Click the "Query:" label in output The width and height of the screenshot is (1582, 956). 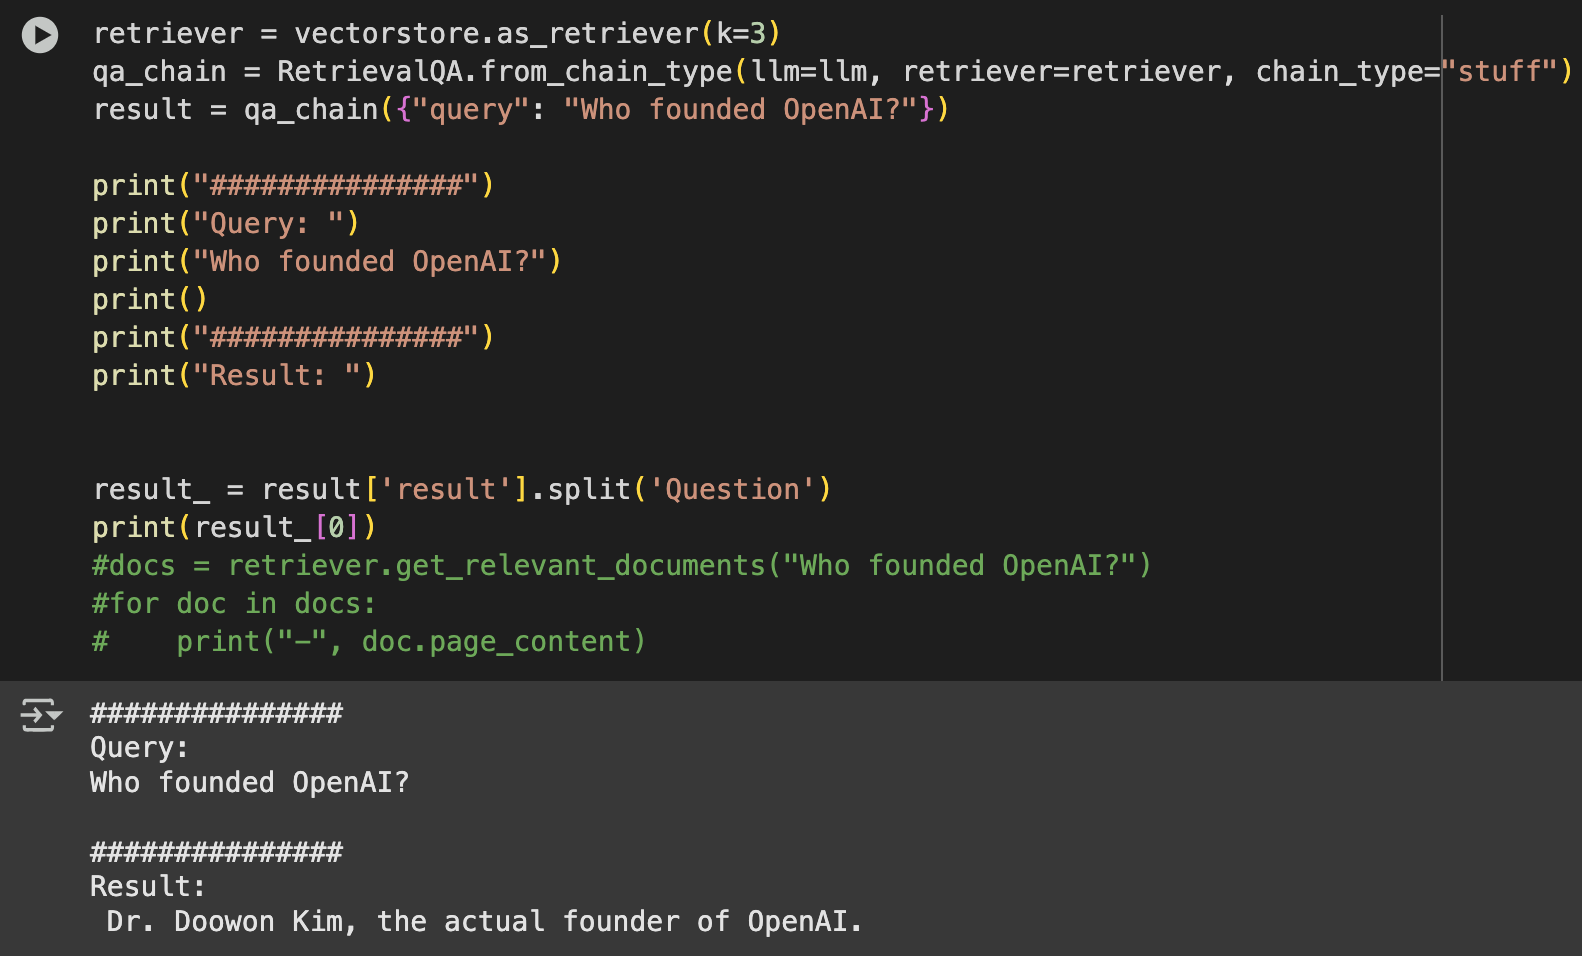139,748
